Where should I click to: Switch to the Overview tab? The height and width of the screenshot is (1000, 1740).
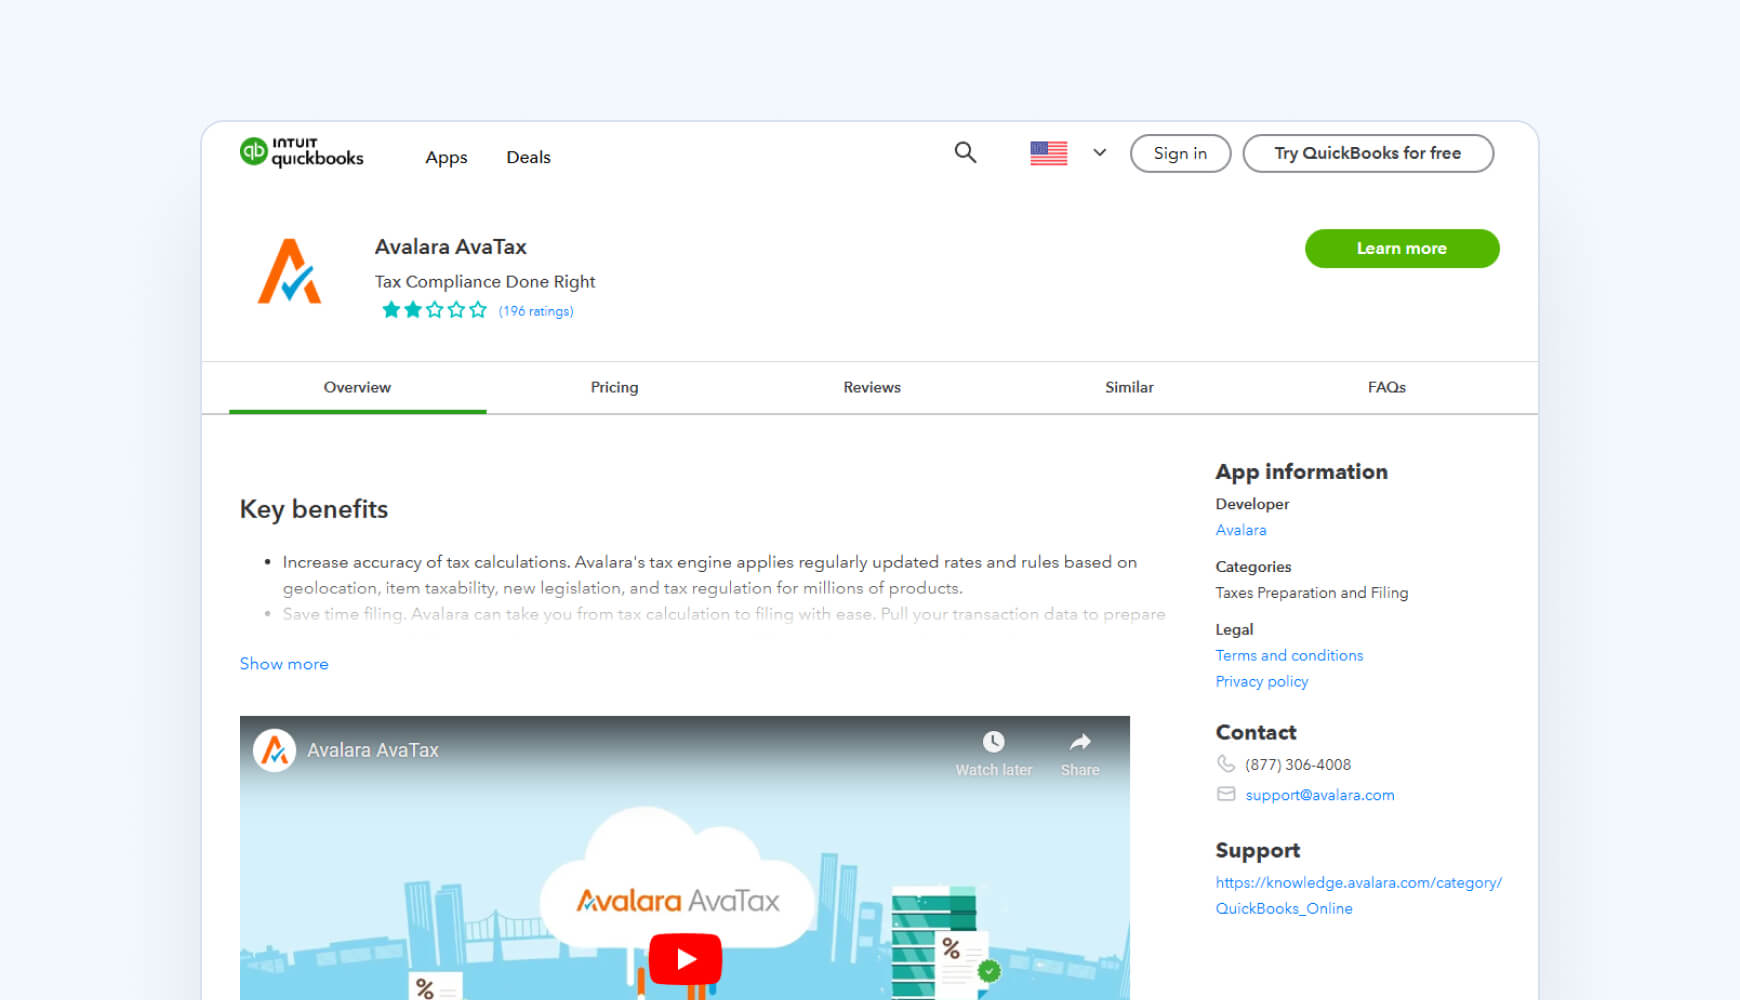point(357,387)
